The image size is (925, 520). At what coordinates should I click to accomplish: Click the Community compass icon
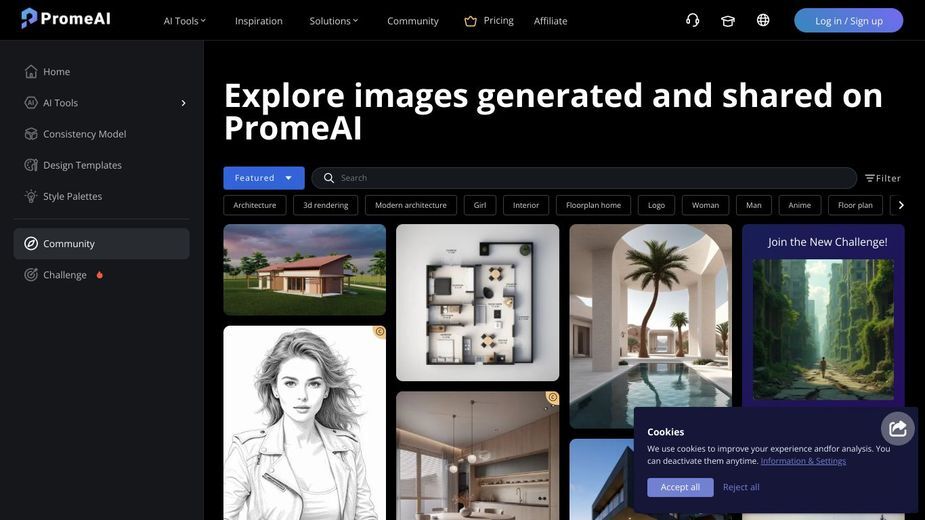31,243
